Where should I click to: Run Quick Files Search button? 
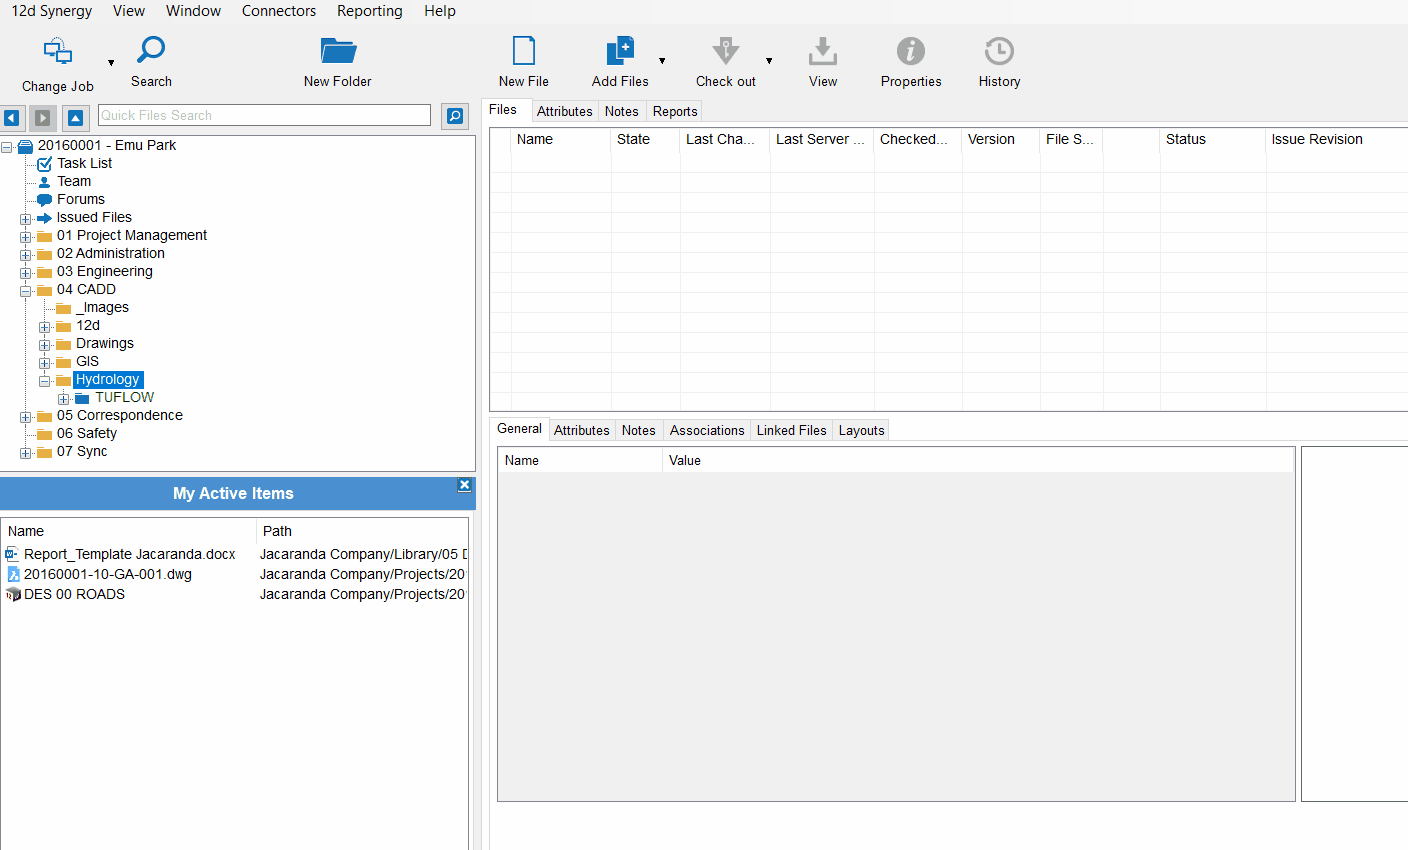tap(455, 116)
